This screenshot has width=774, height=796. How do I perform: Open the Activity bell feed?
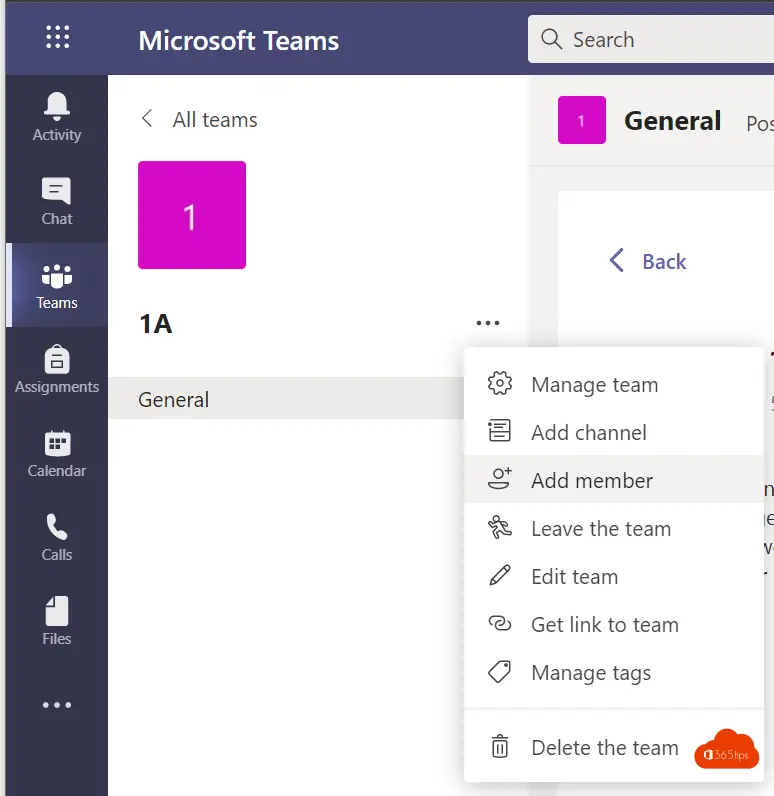[57, 117]
